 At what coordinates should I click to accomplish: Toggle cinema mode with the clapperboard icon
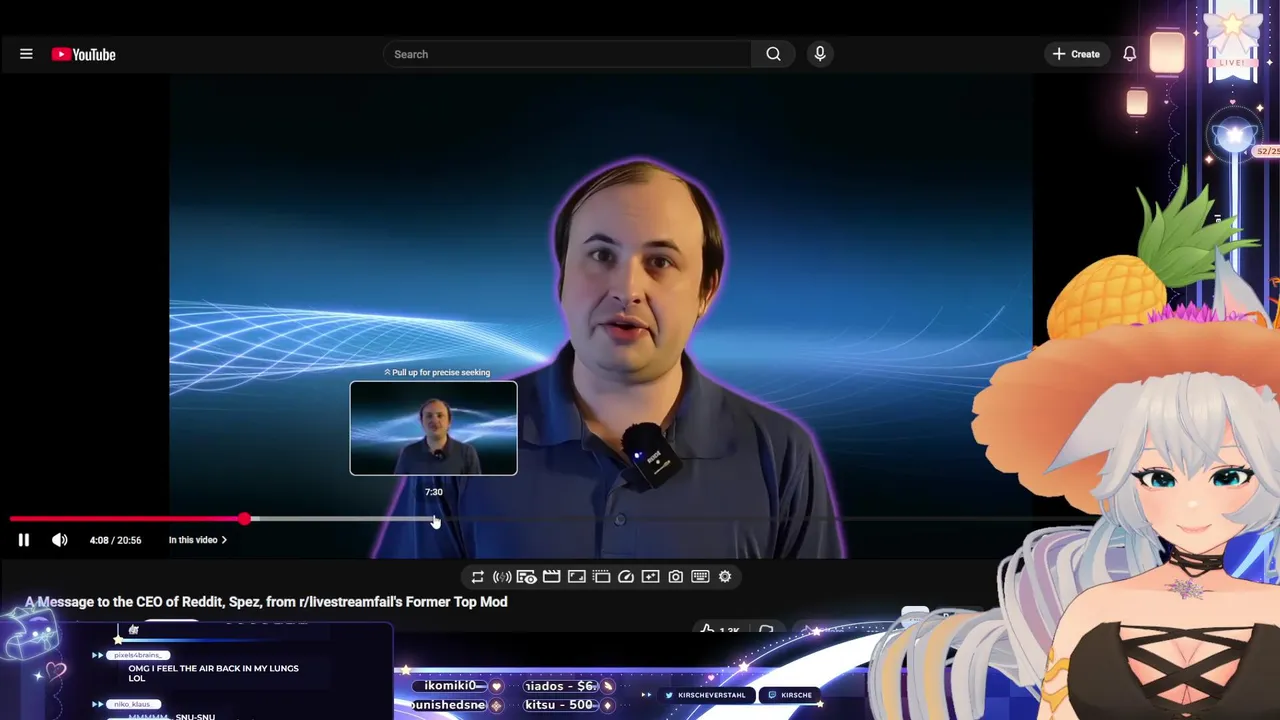tap(551, 577)
